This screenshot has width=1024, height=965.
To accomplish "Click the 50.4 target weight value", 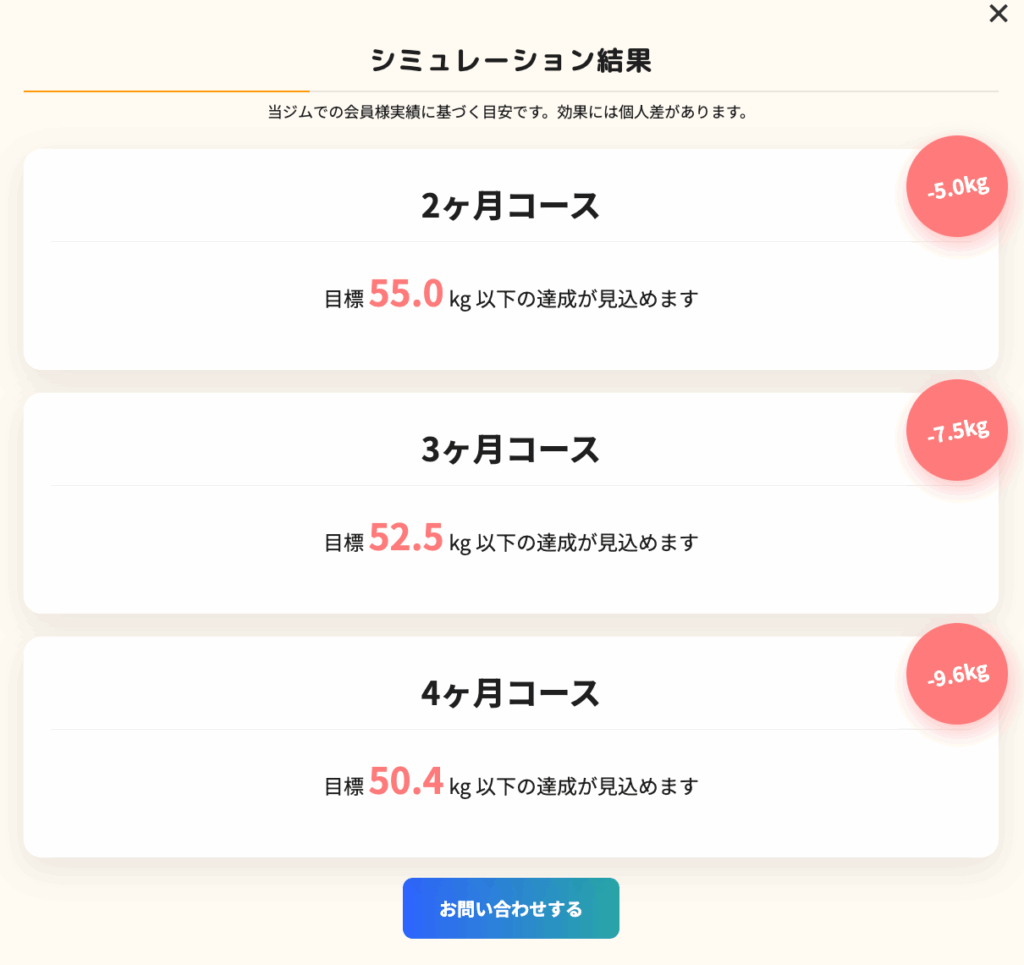I will tap(407, 781).
